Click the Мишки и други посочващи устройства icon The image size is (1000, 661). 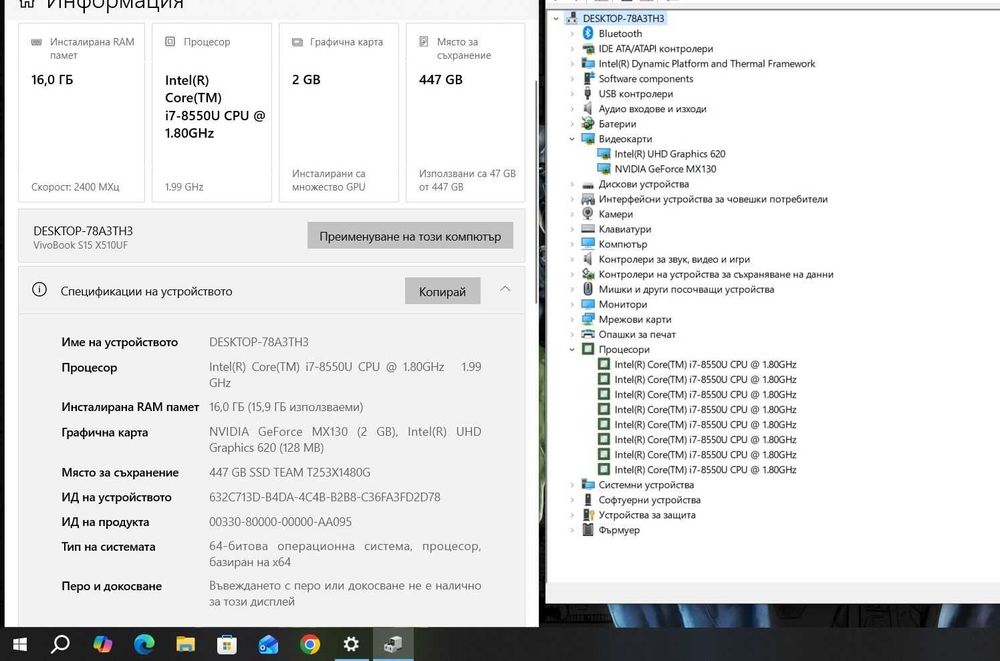(x=587, y=289)
